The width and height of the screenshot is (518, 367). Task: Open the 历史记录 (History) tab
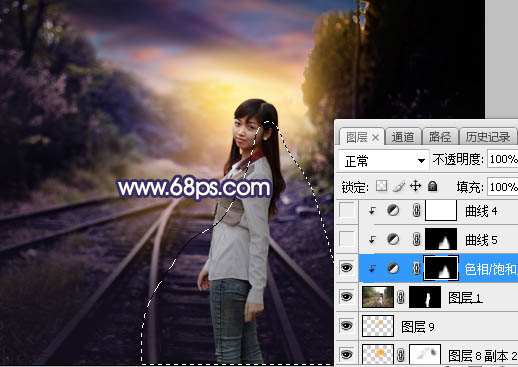coord(488,137)
